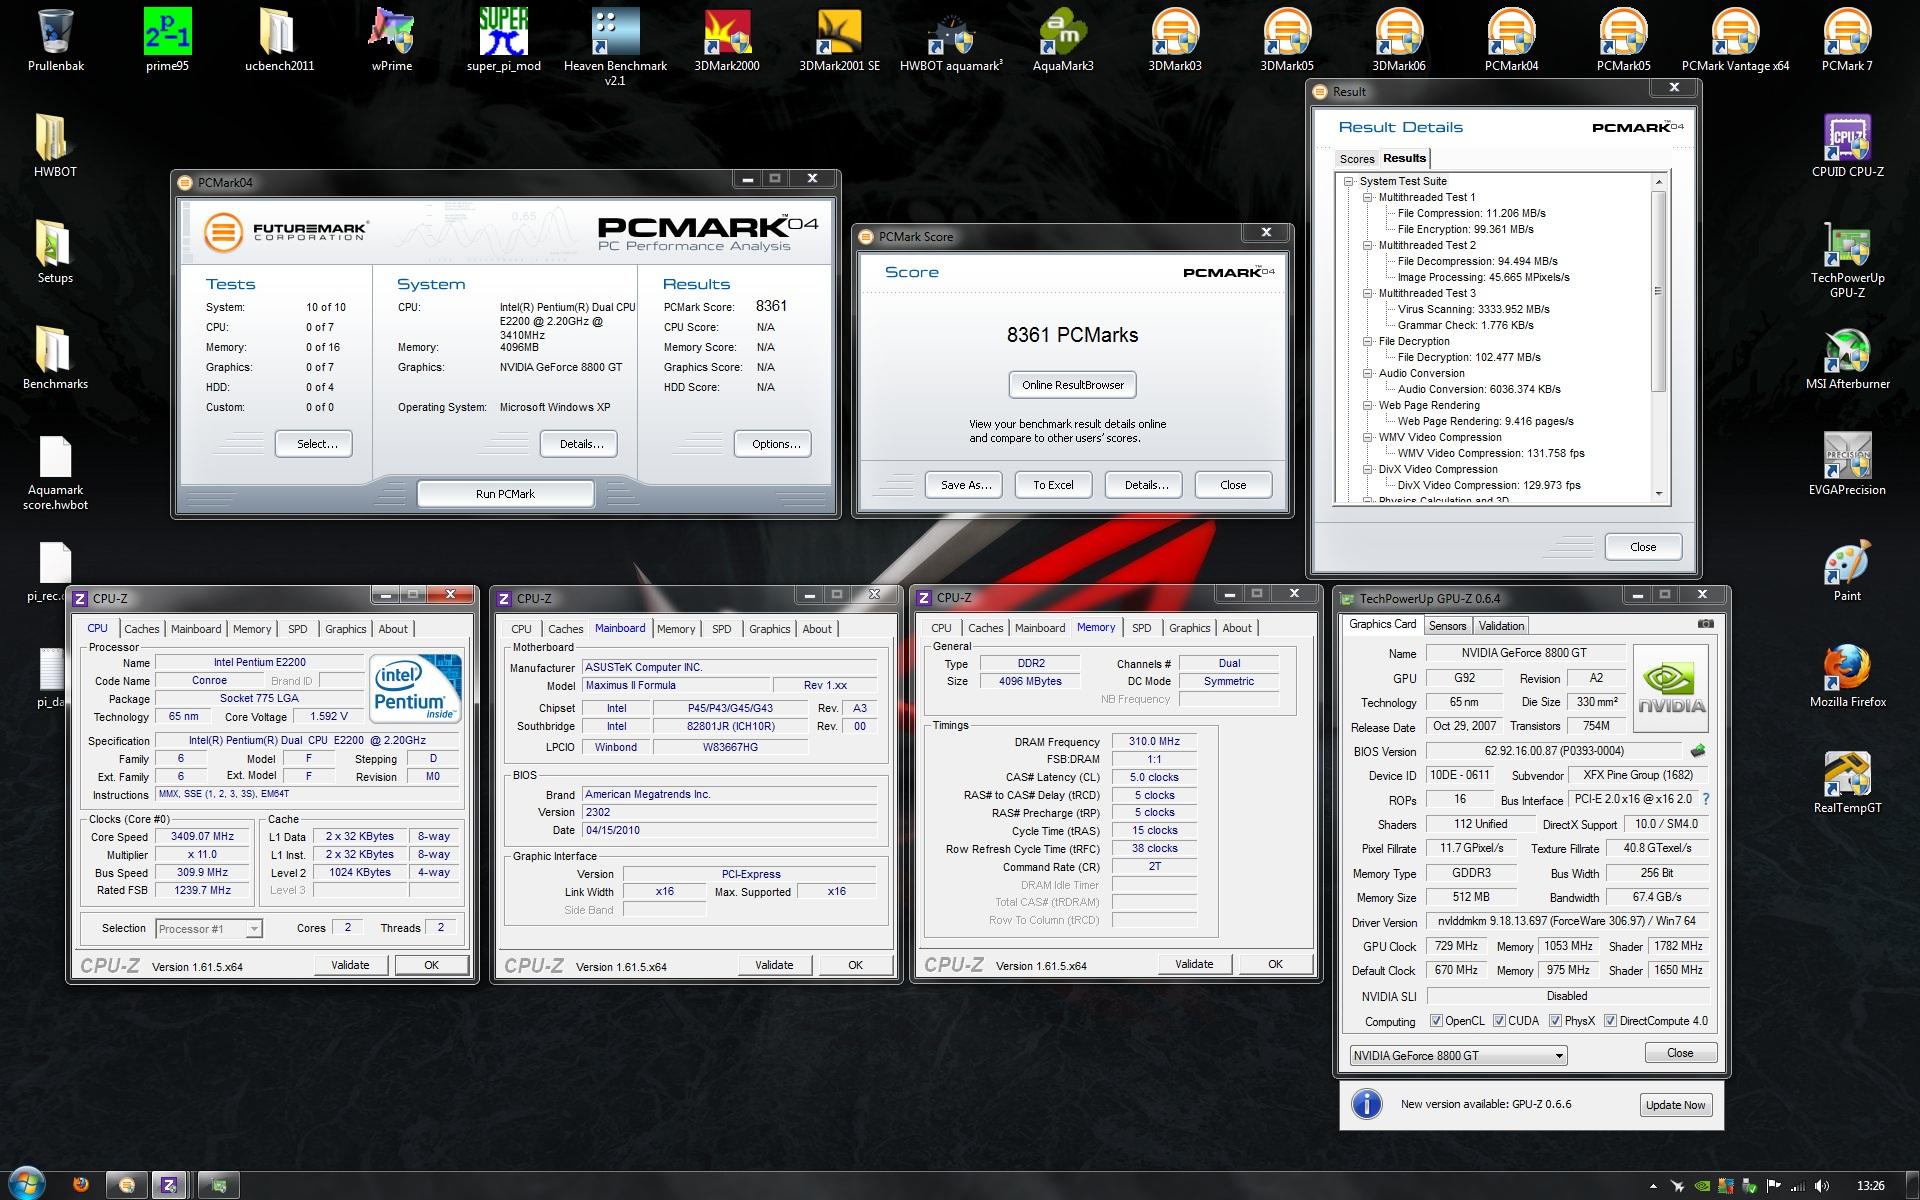Collapse Multithreaded Test 1 node
1920x1200 pixels.
(x=1368, y=198)
